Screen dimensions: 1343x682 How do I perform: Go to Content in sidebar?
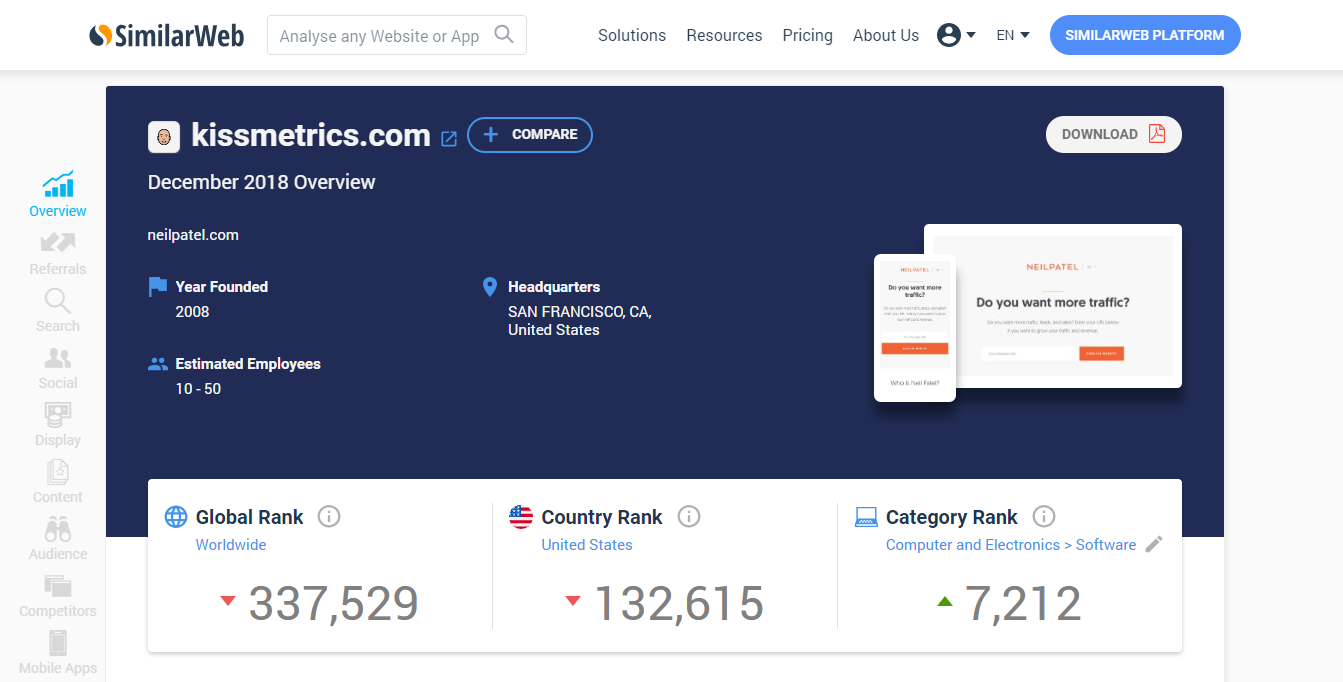coord(58,482)
